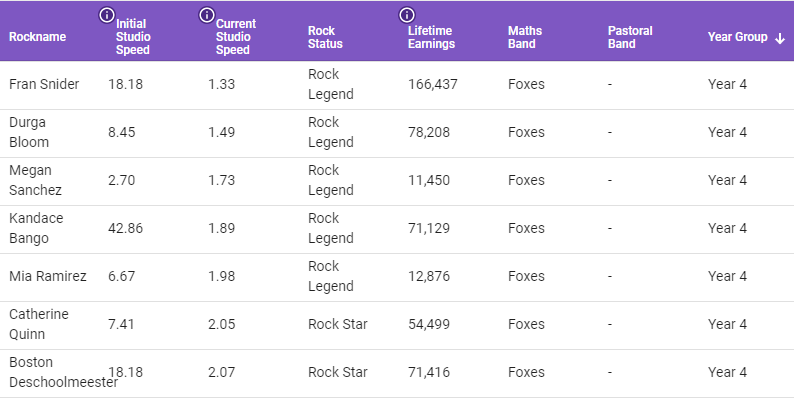794x402 pixels.
Task: Click info icon above Initial Studio Speed
Action: point(106,15)
